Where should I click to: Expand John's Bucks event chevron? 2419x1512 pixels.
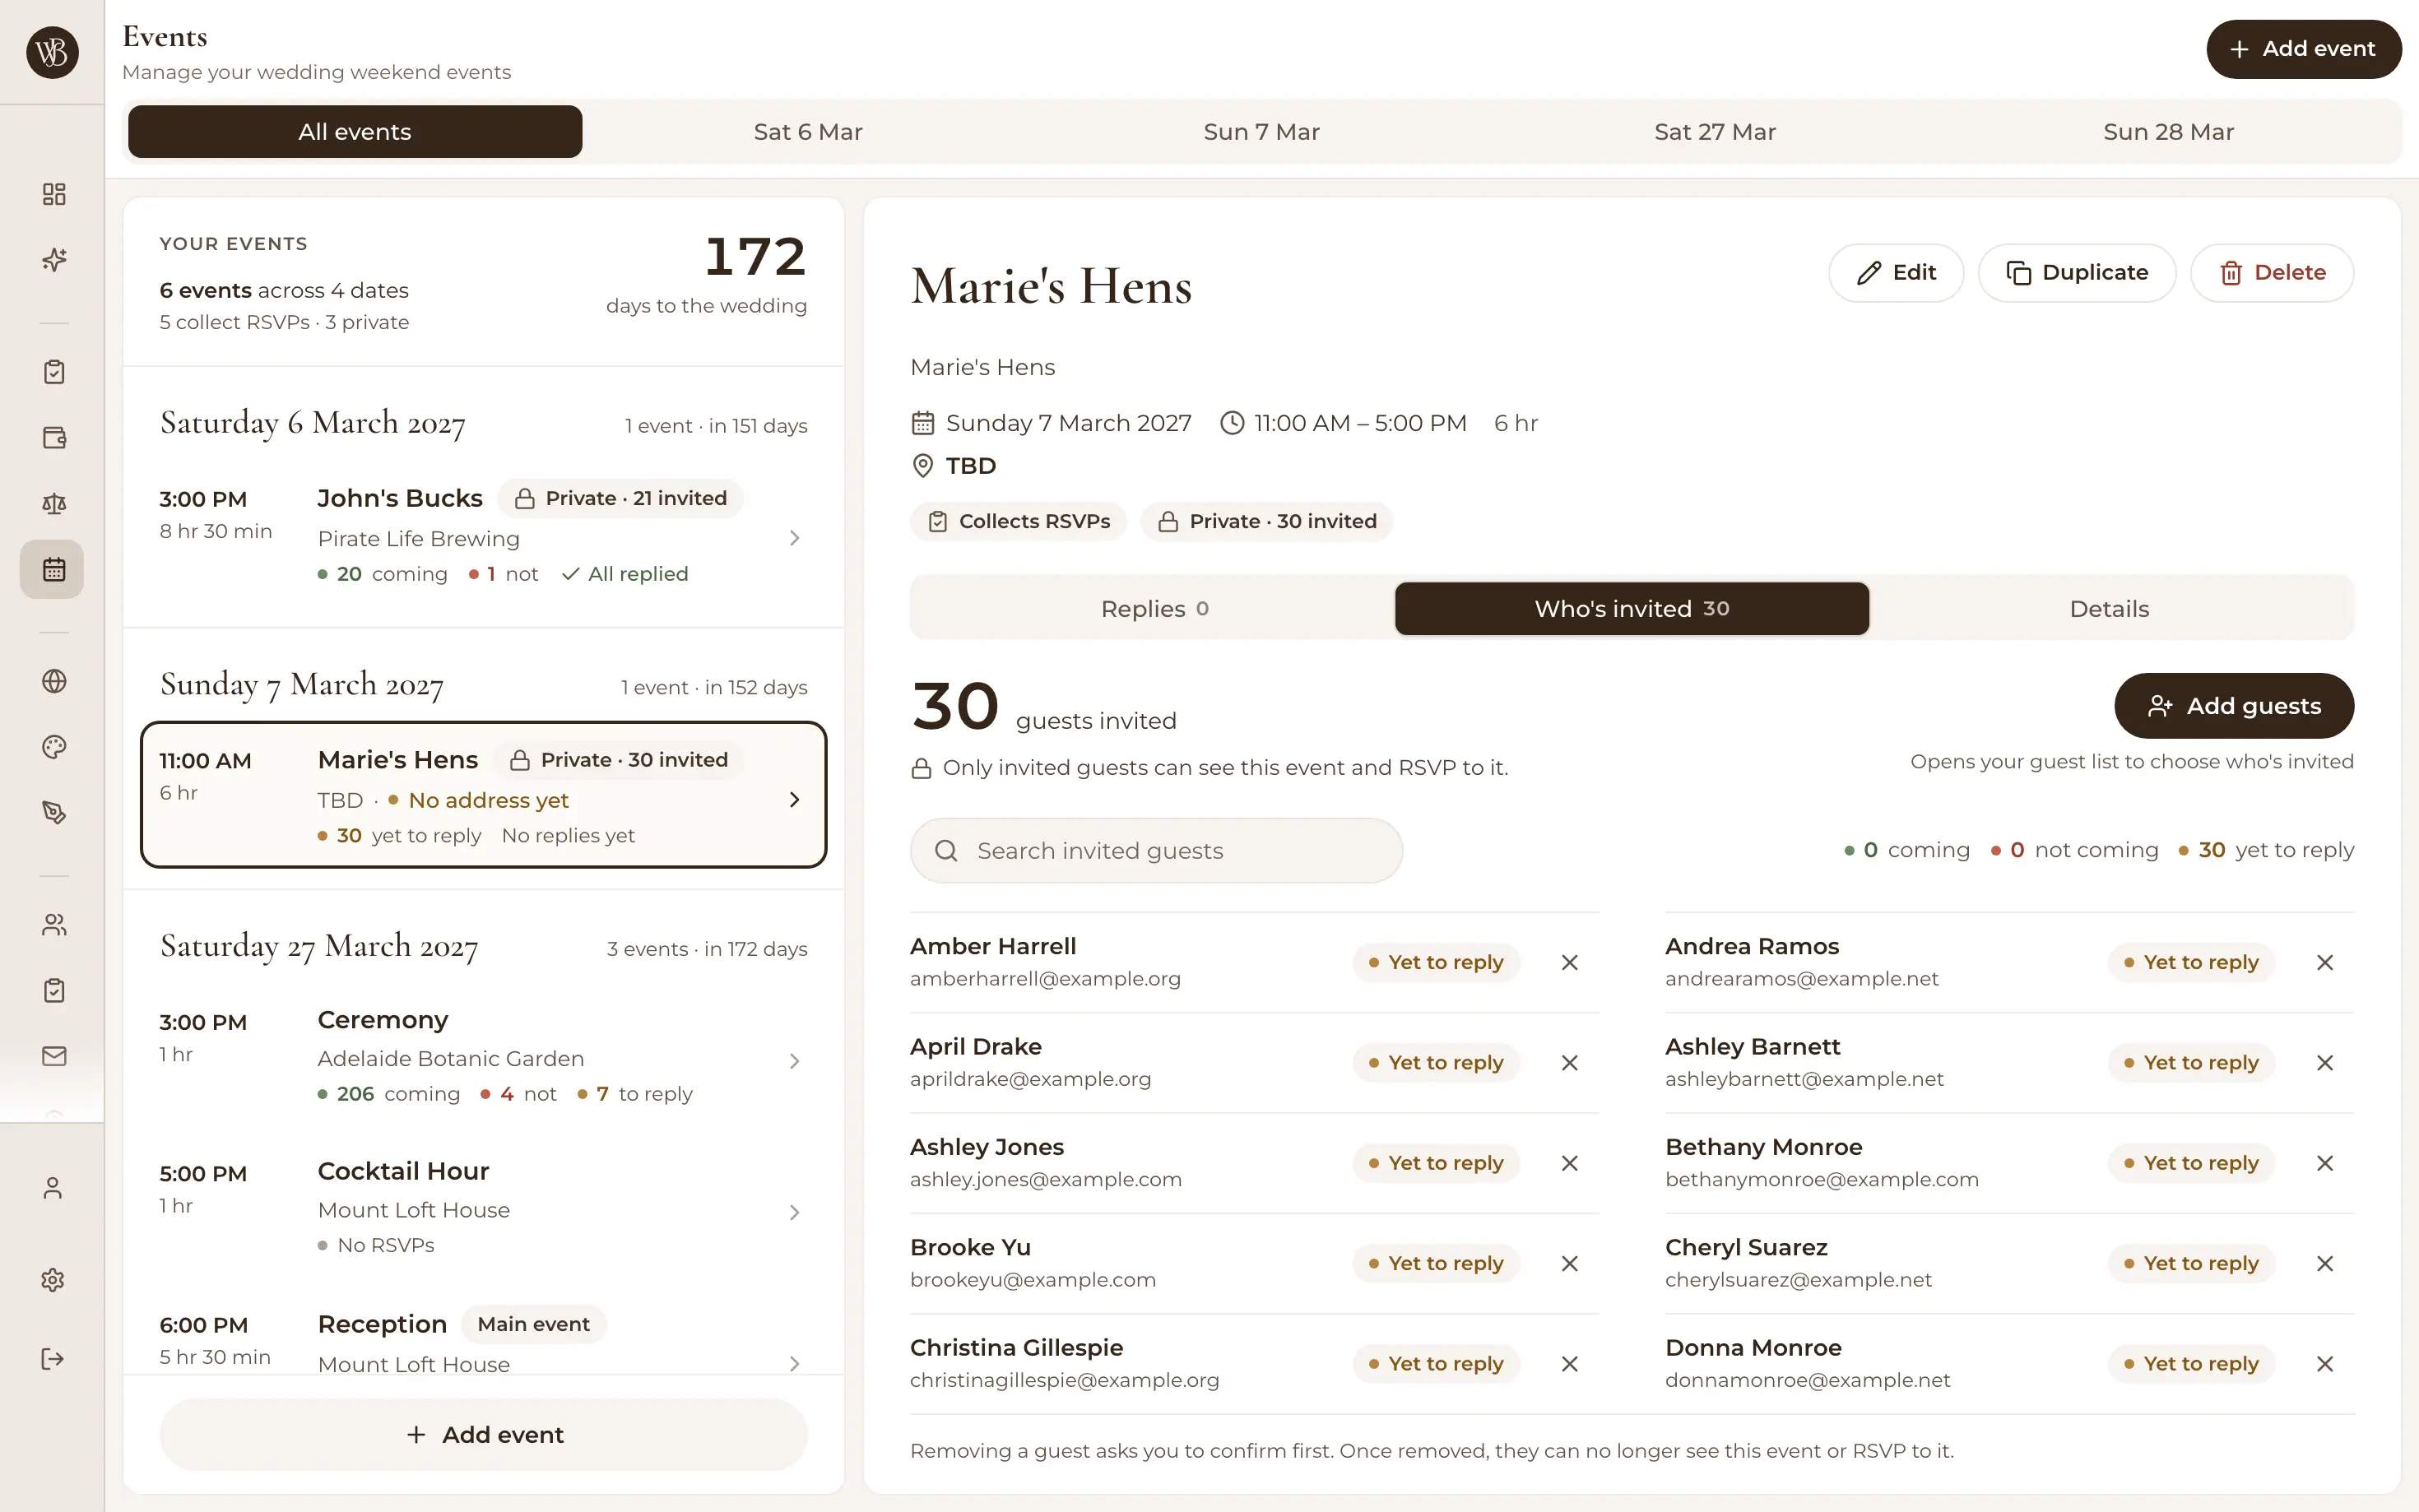coord(794,538)
